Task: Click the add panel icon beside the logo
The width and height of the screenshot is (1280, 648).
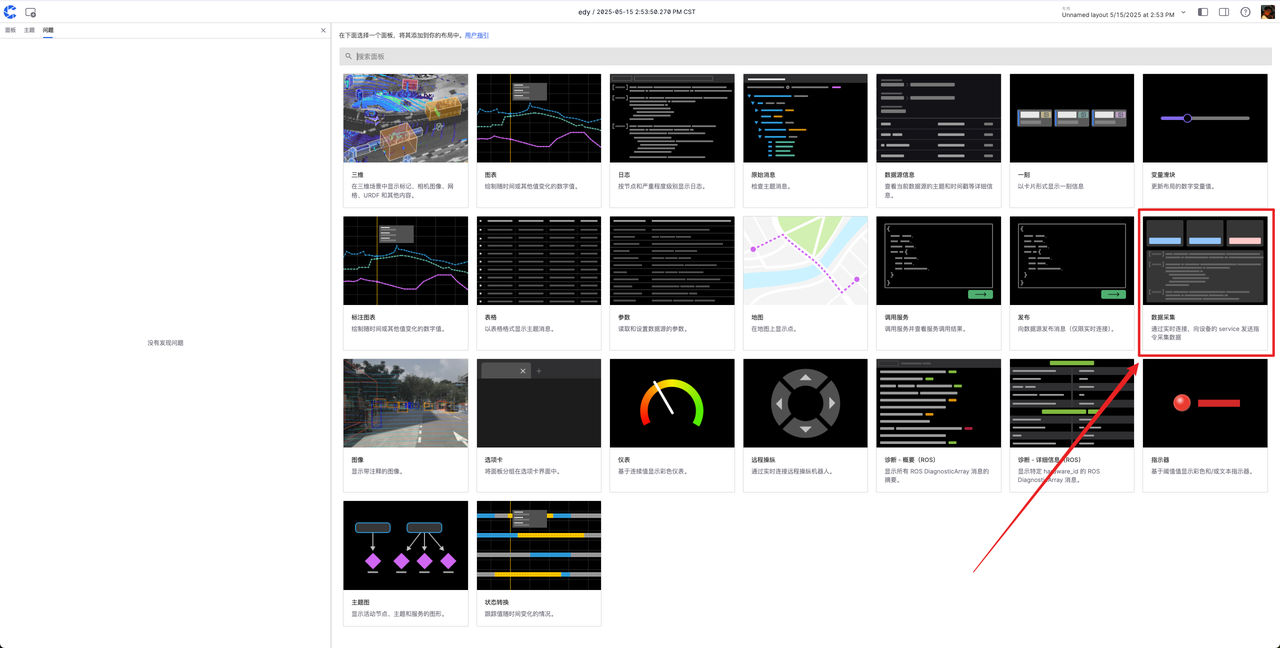Action: pyautogui.click(x=31, y=12)
